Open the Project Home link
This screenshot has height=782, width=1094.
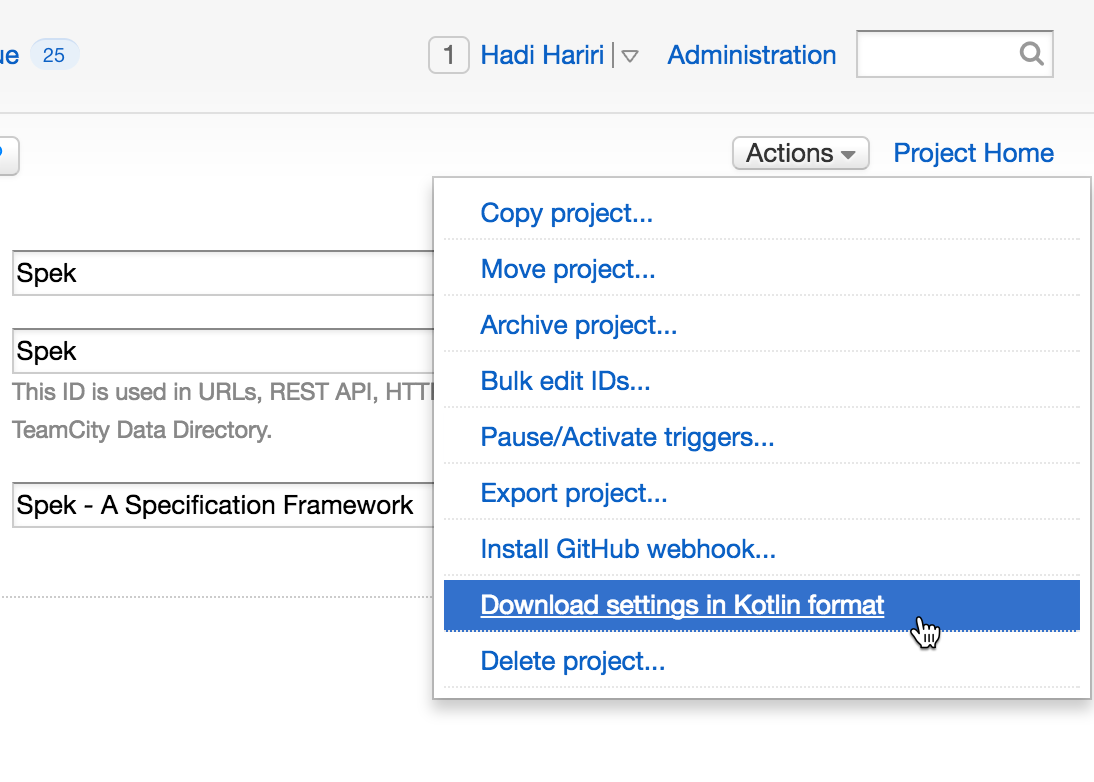click(x=973, y=153)
